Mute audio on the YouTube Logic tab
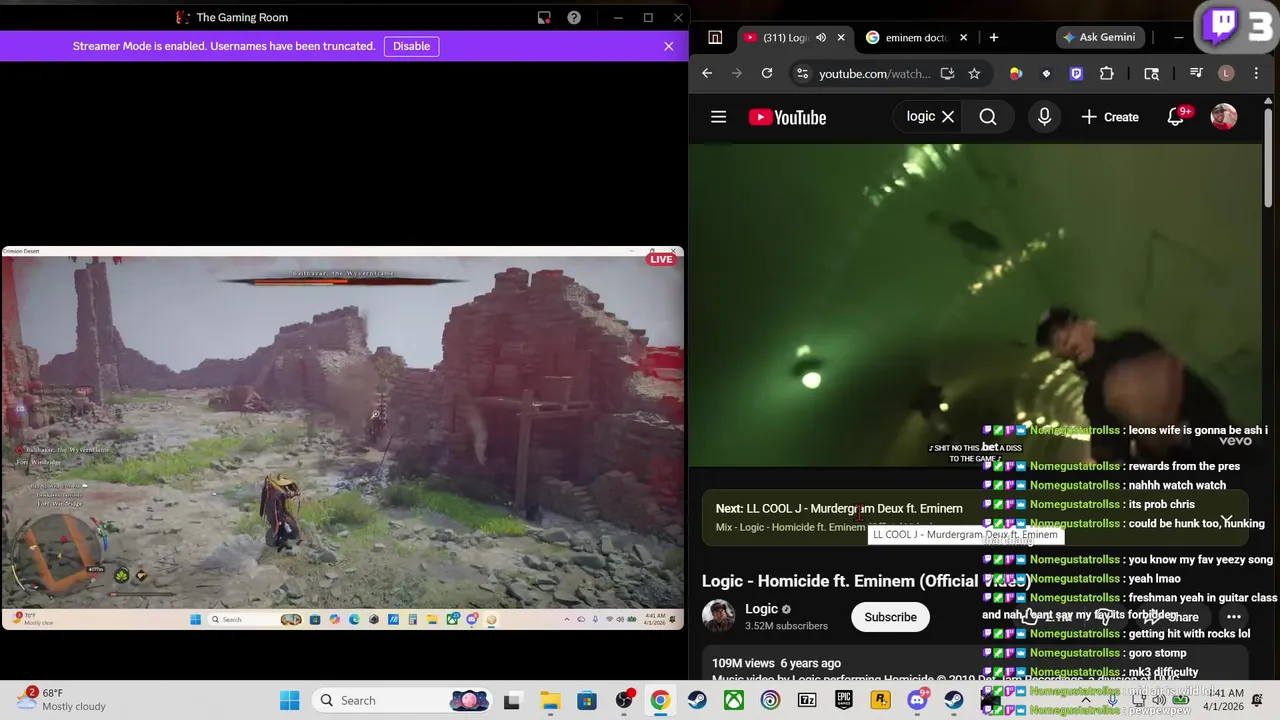The height and width of the screenshot is (720, 1280). pyautogui.click(x=821, y=38)
